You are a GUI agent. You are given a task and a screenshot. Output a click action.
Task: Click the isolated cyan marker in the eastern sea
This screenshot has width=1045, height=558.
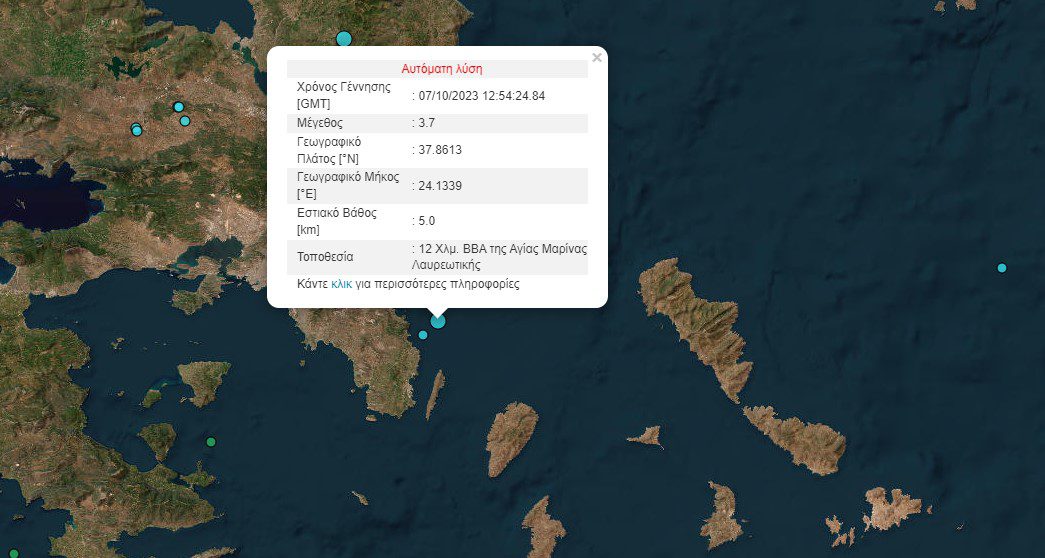coord(1002,268)
